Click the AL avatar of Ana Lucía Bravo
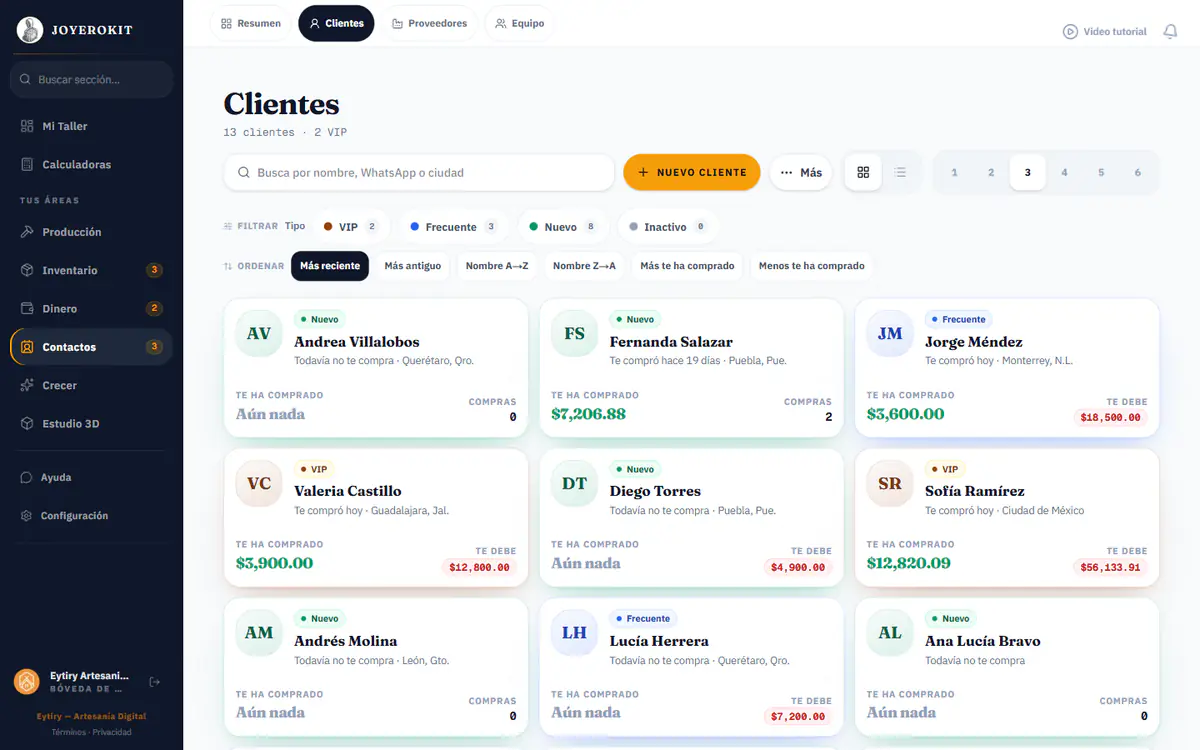The height and width of the screenshot is (750, 1200). (x=890, y=633)
